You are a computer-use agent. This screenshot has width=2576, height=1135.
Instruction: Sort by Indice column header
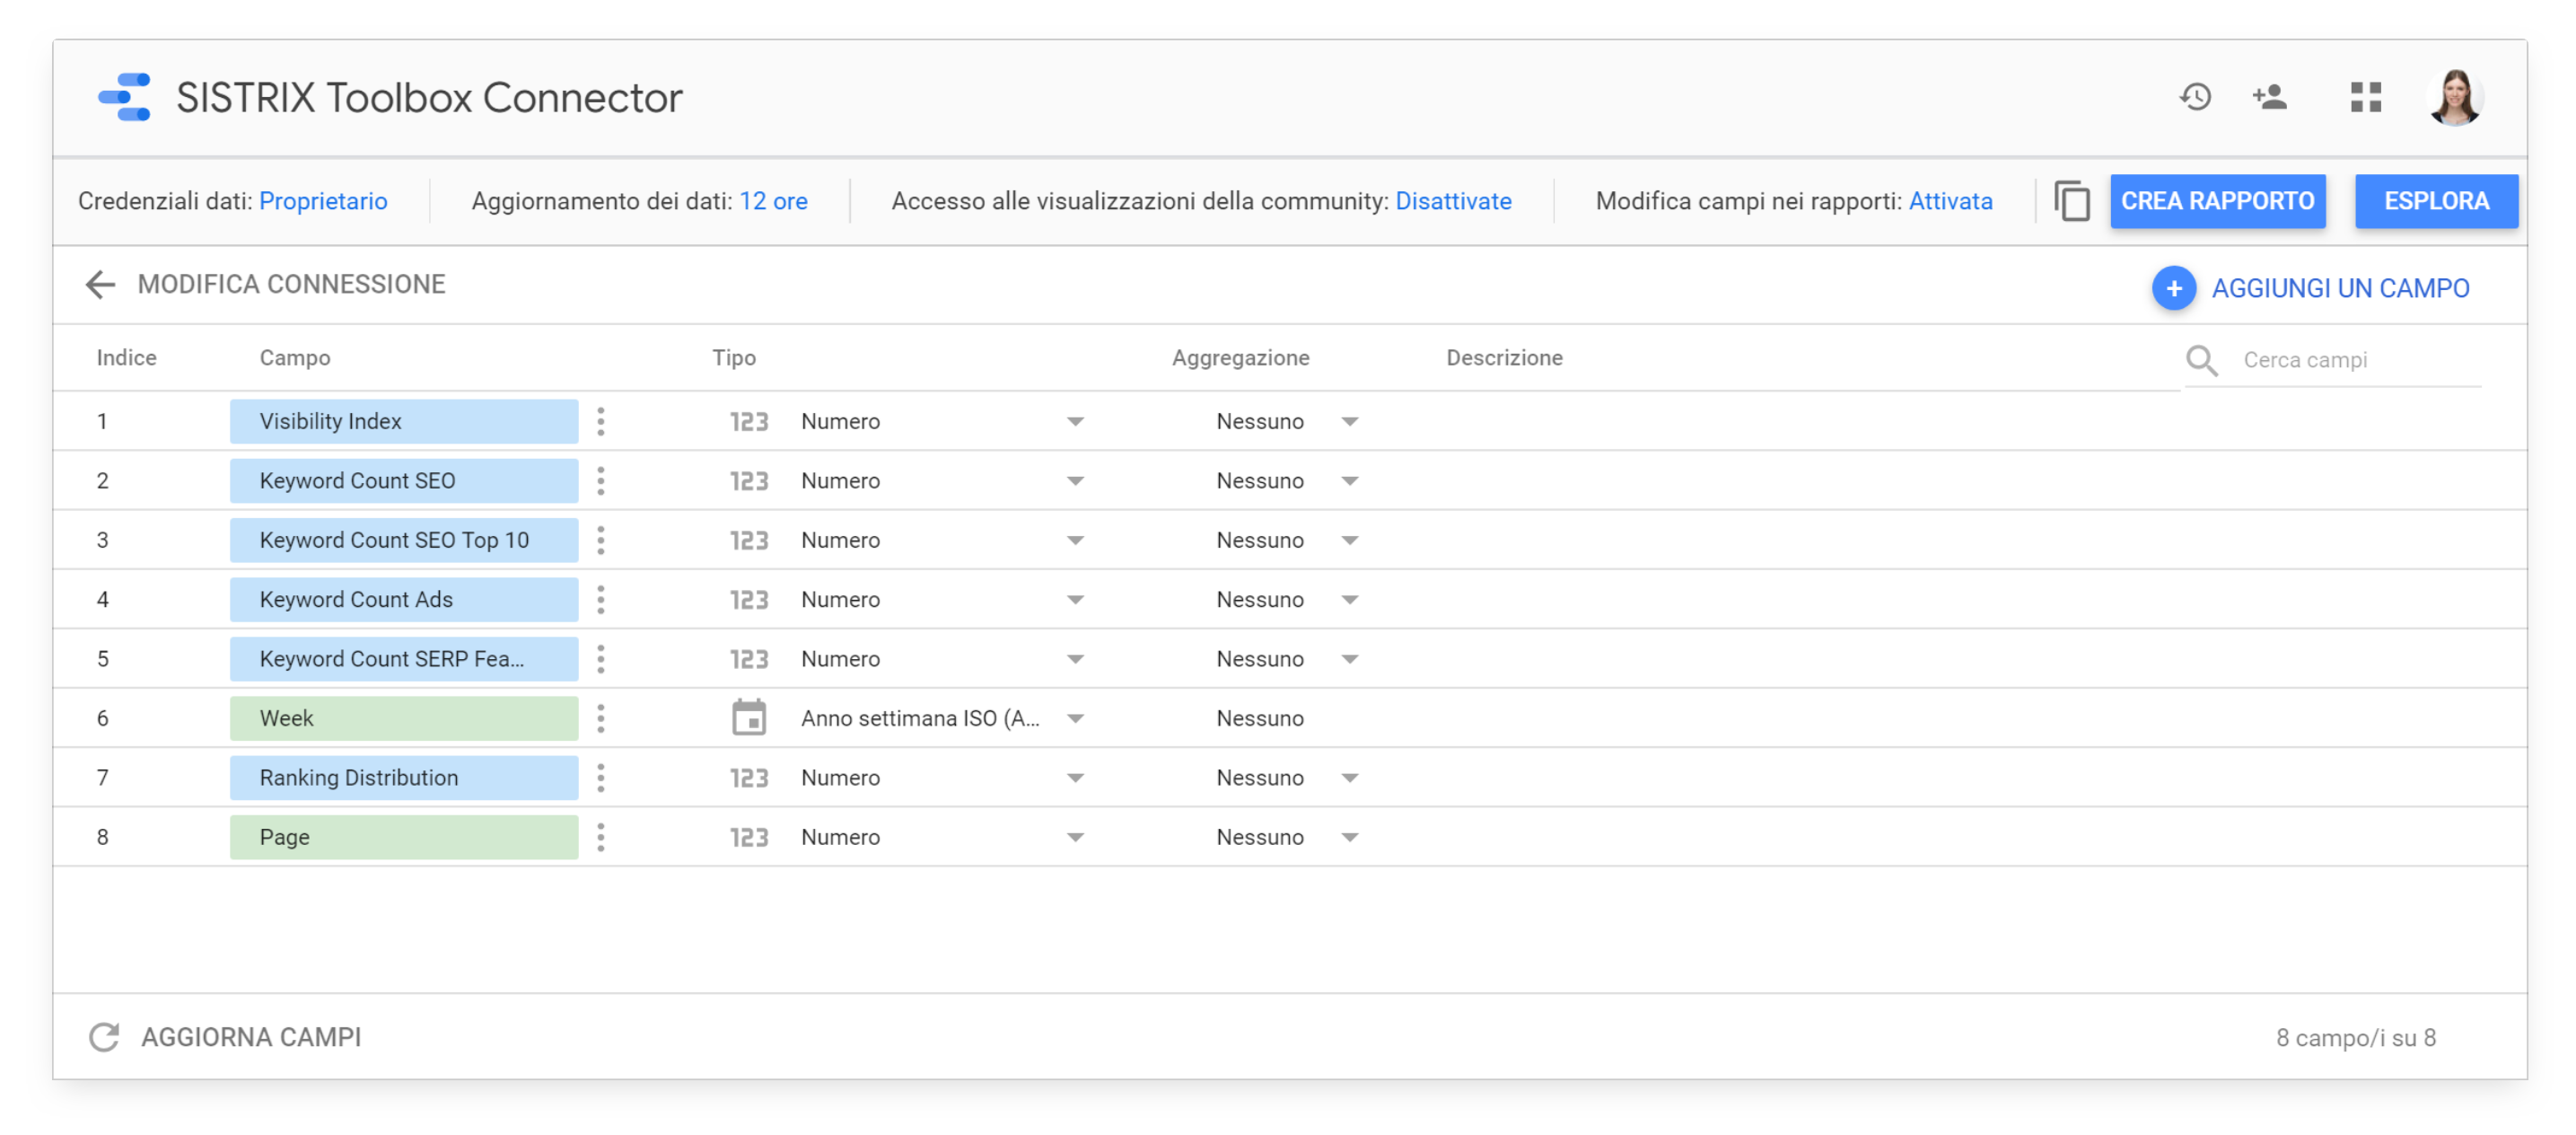[126, 358]
